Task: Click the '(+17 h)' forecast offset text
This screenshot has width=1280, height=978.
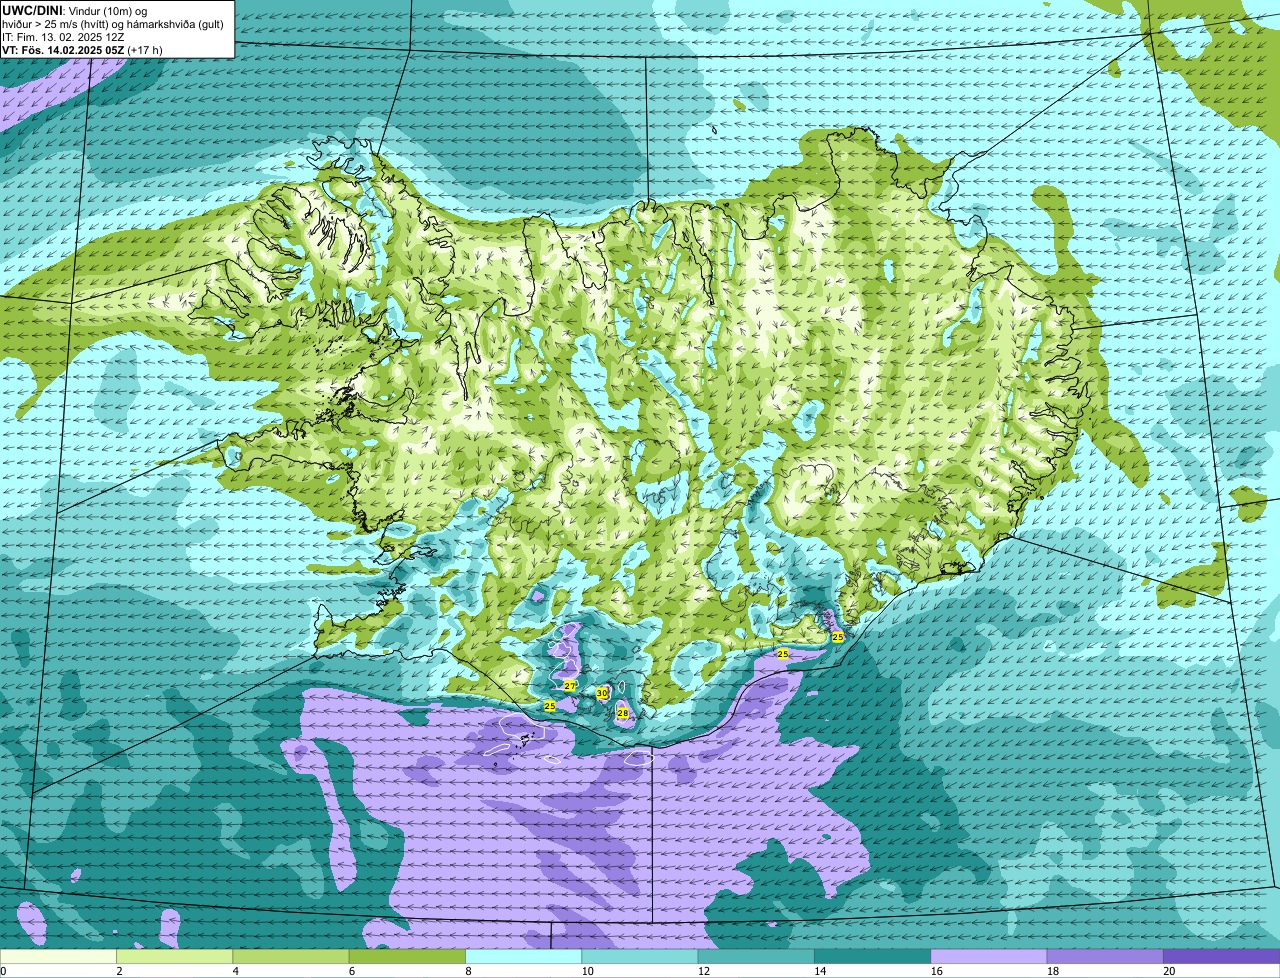Action: click(x=145, y=49)
